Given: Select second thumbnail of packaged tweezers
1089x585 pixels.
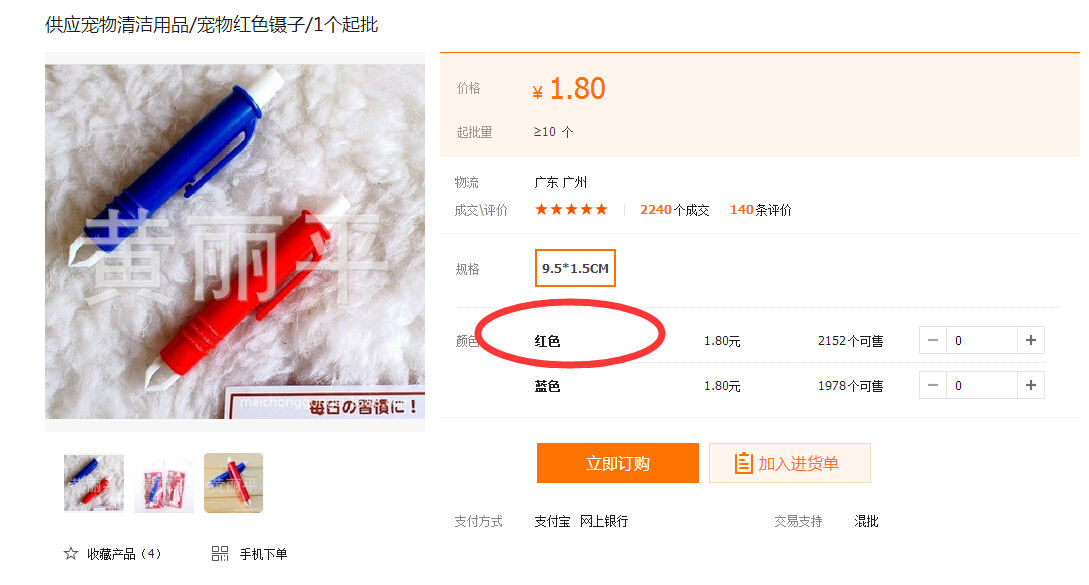Looking at the screenshot, I should pos(164,483).
